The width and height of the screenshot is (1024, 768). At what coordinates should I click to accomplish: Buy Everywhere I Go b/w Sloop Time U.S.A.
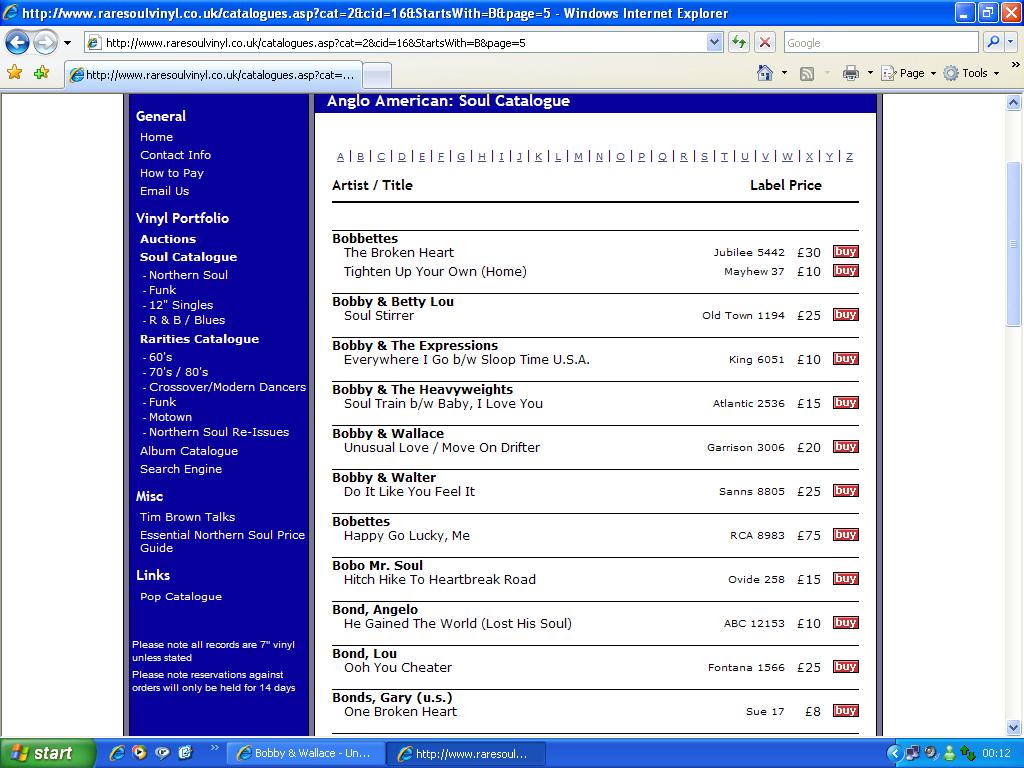coord(845,359)
